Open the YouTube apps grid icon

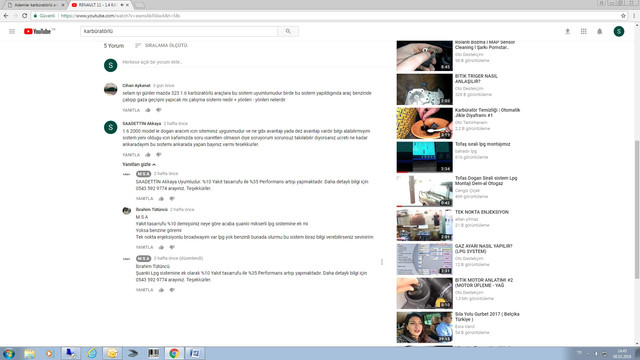pos(584,31)
